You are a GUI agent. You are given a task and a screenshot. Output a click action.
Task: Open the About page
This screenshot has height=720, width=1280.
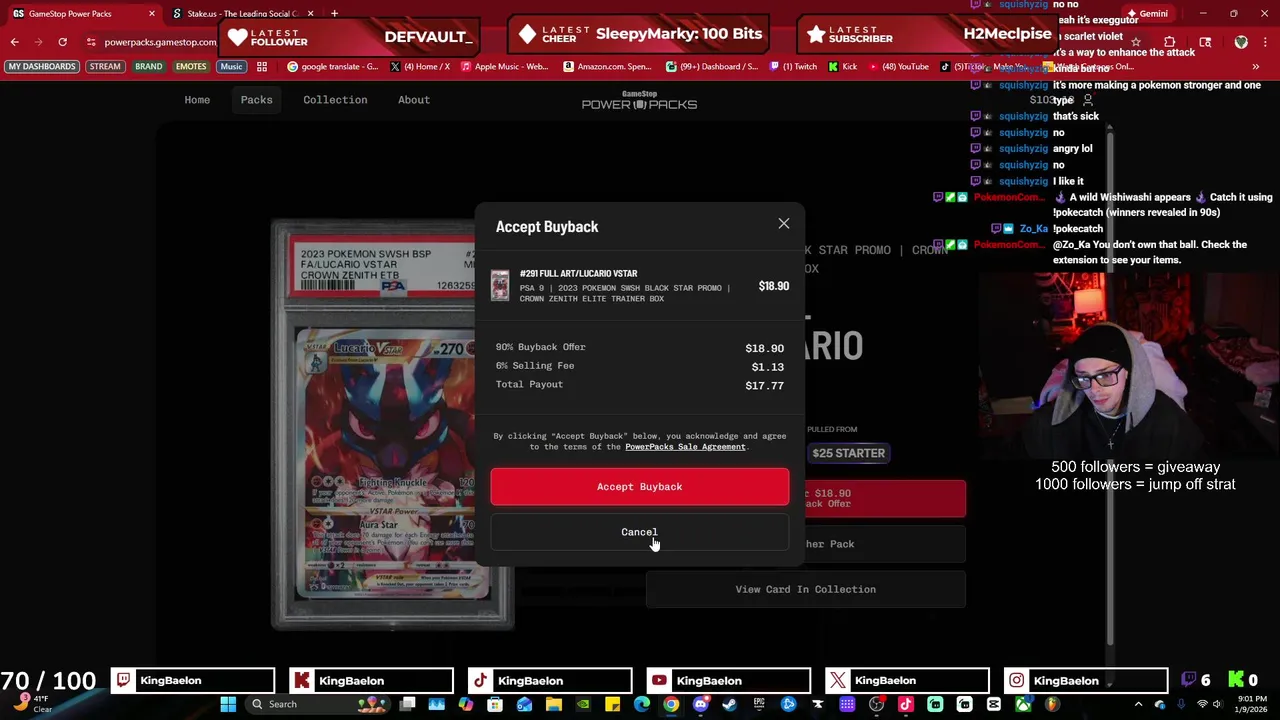click(414, 100)
